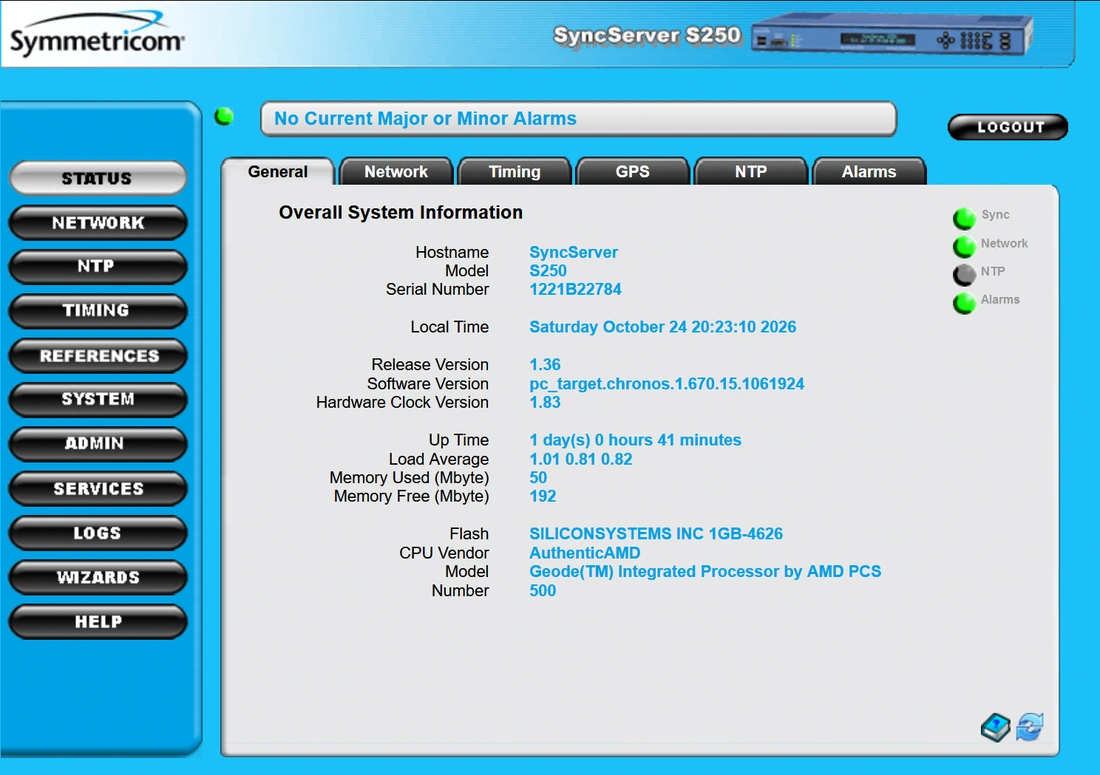Click the load average '1.01 0.81 0.82'
This screenshot has width=1100, height=775.
[x=581, y=459]
